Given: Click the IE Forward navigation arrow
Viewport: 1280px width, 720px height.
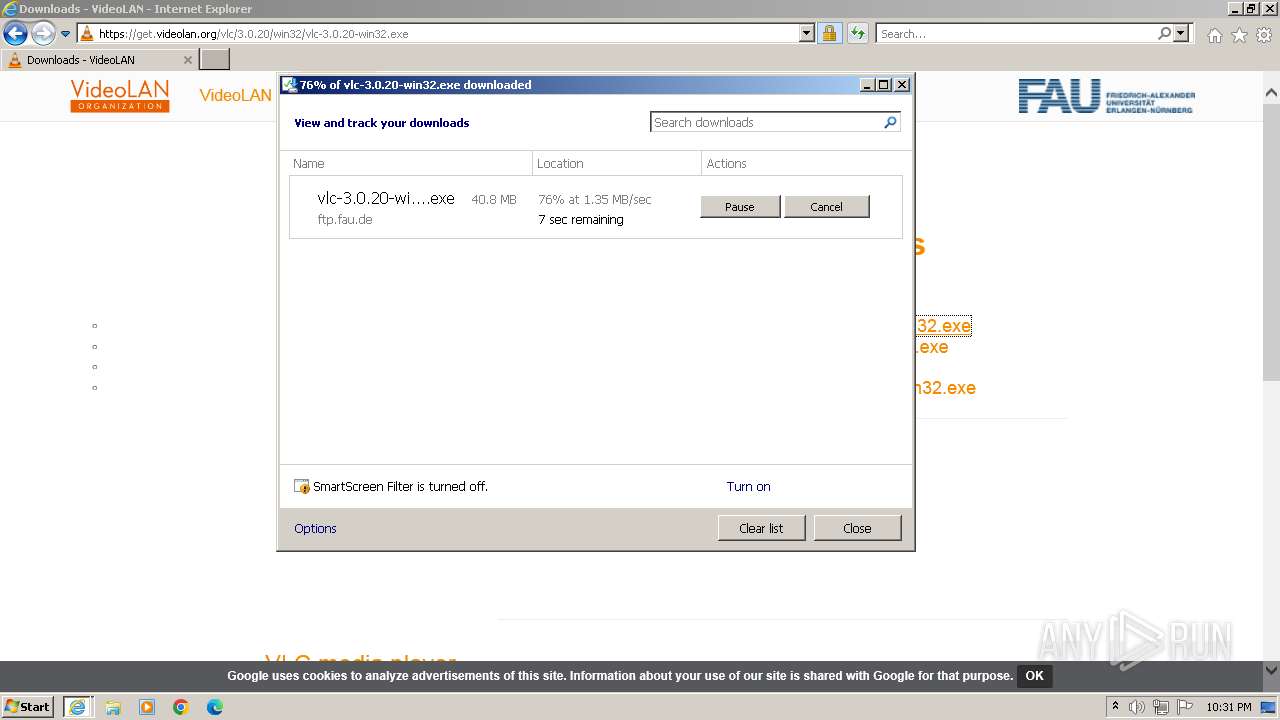Looking at the screenshot, I should (43, 34).
